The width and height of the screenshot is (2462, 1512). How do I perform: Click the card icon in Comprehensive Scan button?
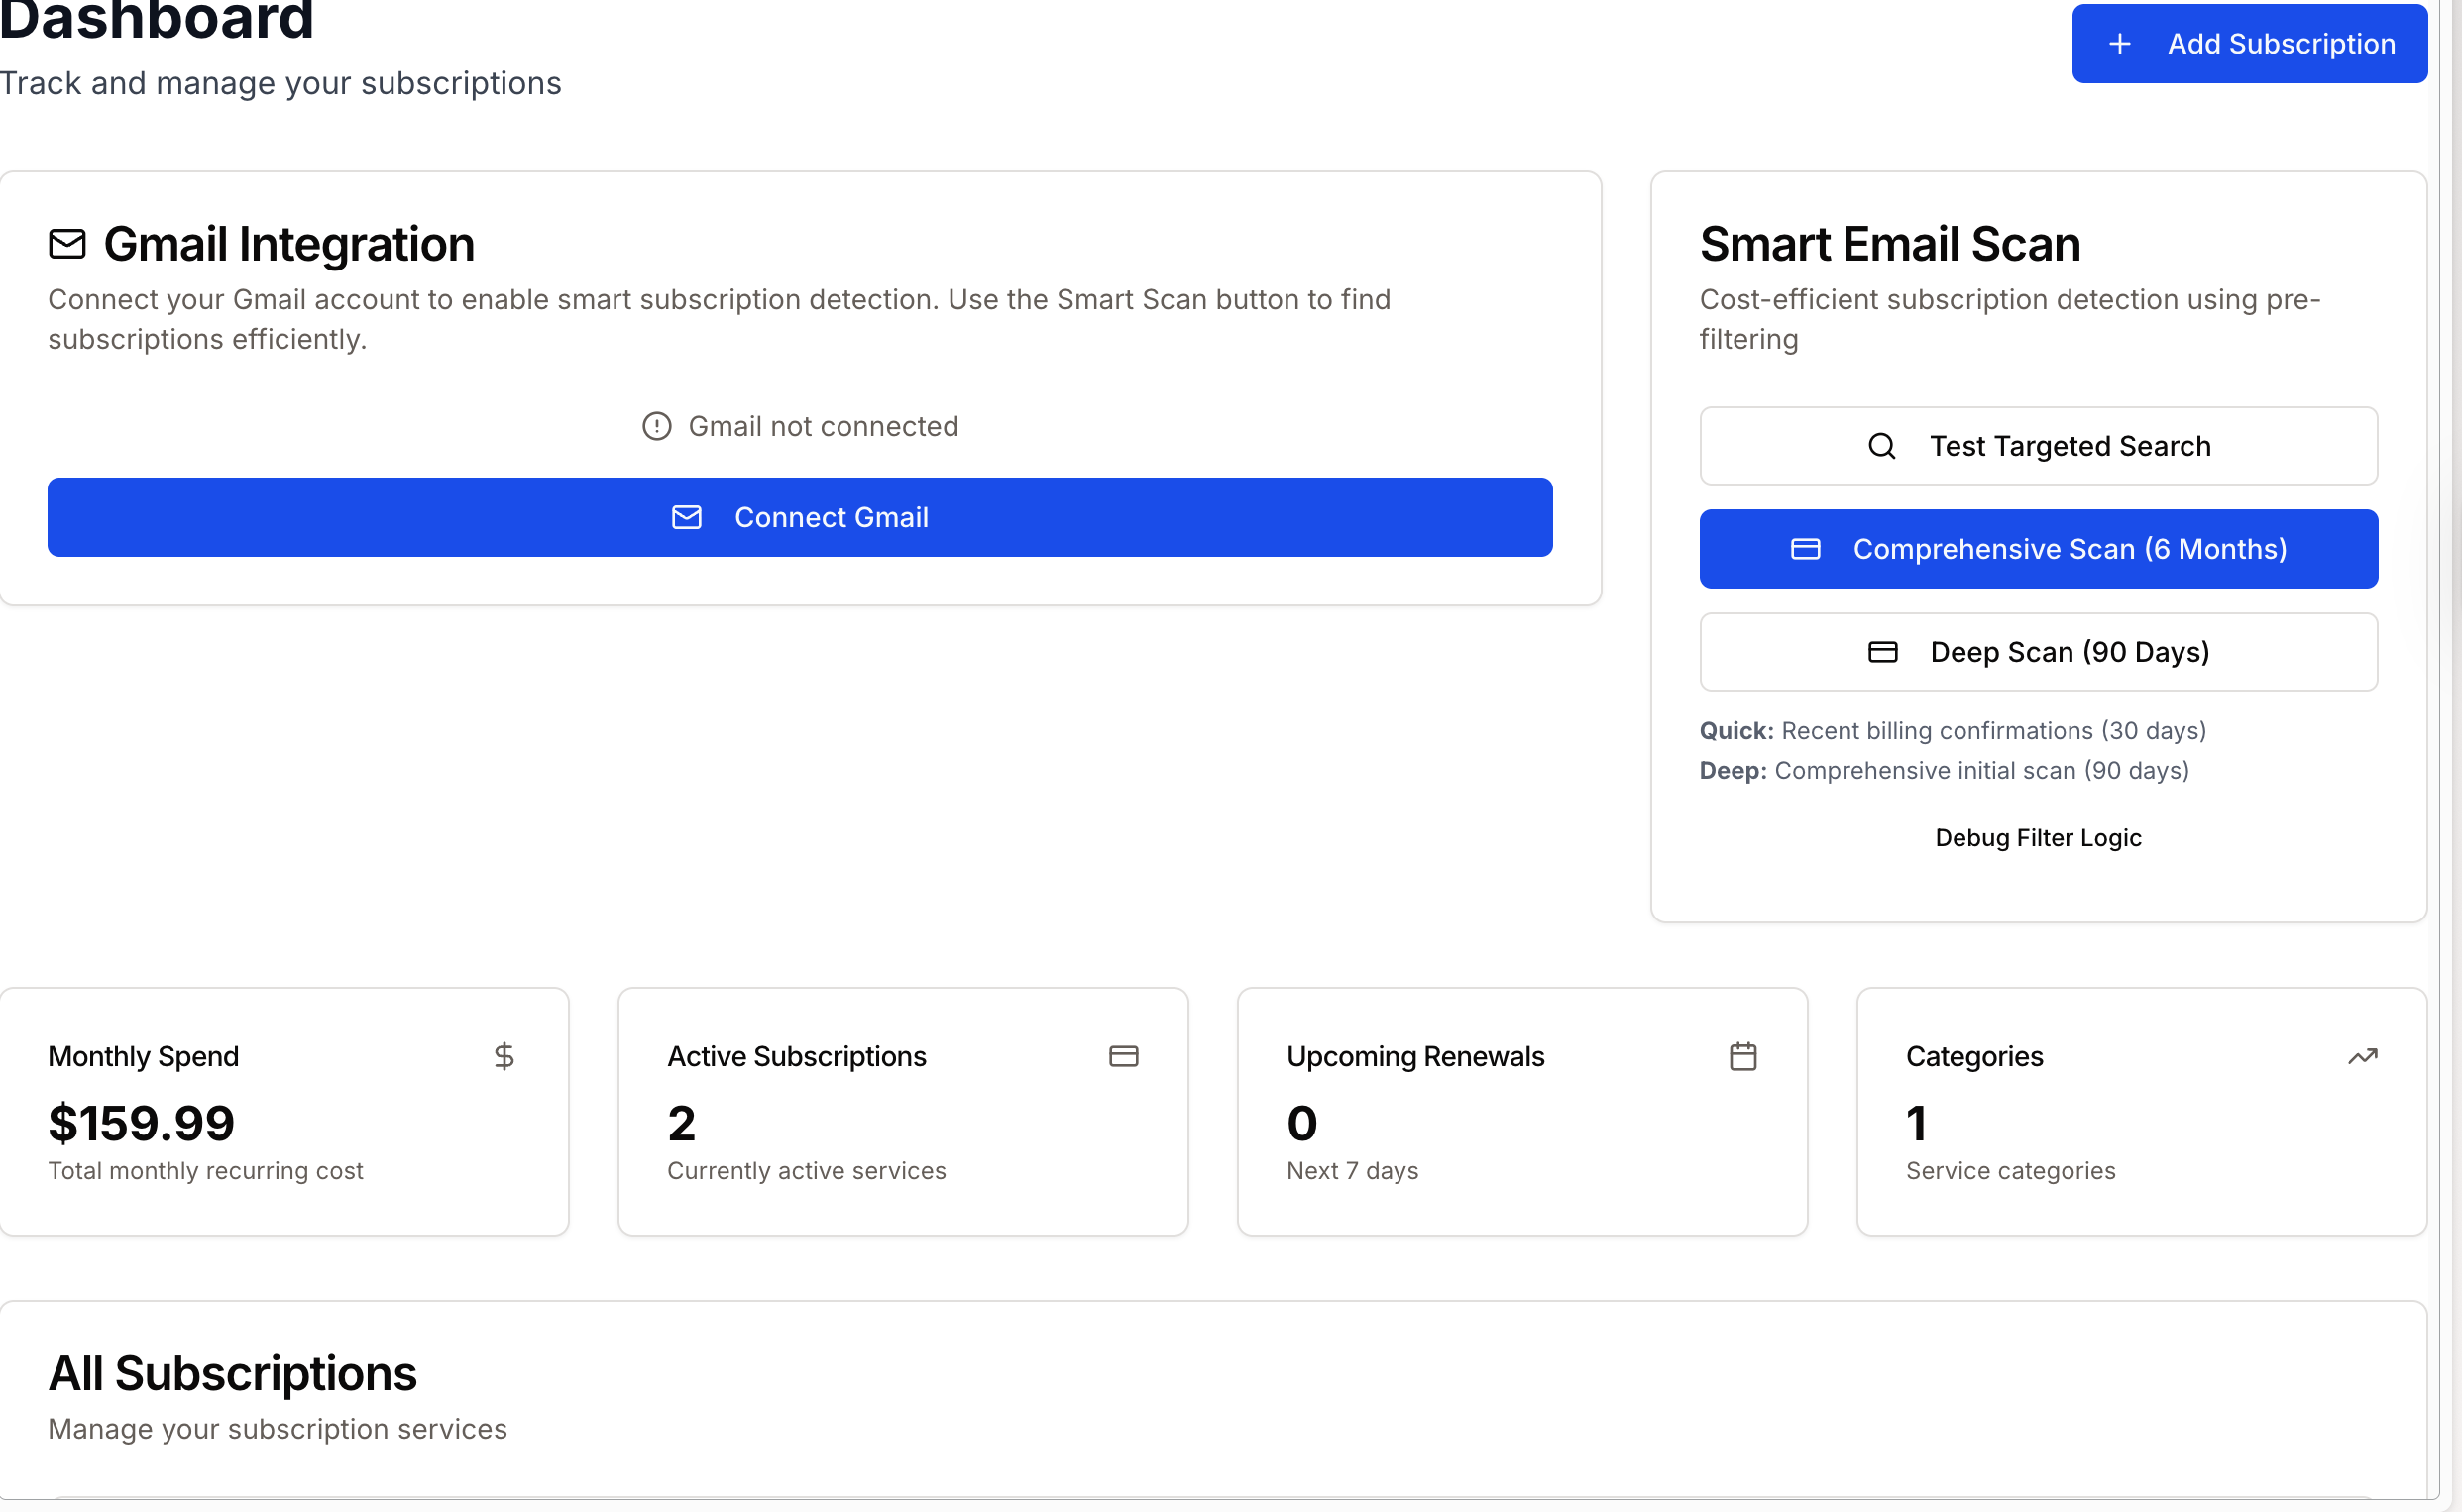coord(1805,549)
